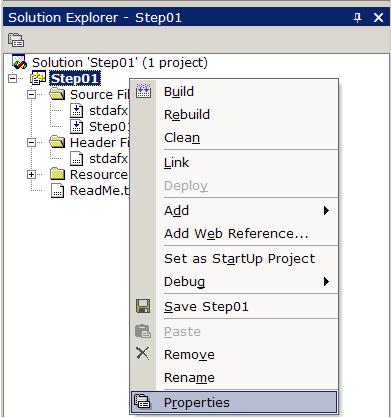Click the Properties toolbar icon below the title
Image resolution: width=391 pixels, height=418 pixels.
(x=16, y=40)
